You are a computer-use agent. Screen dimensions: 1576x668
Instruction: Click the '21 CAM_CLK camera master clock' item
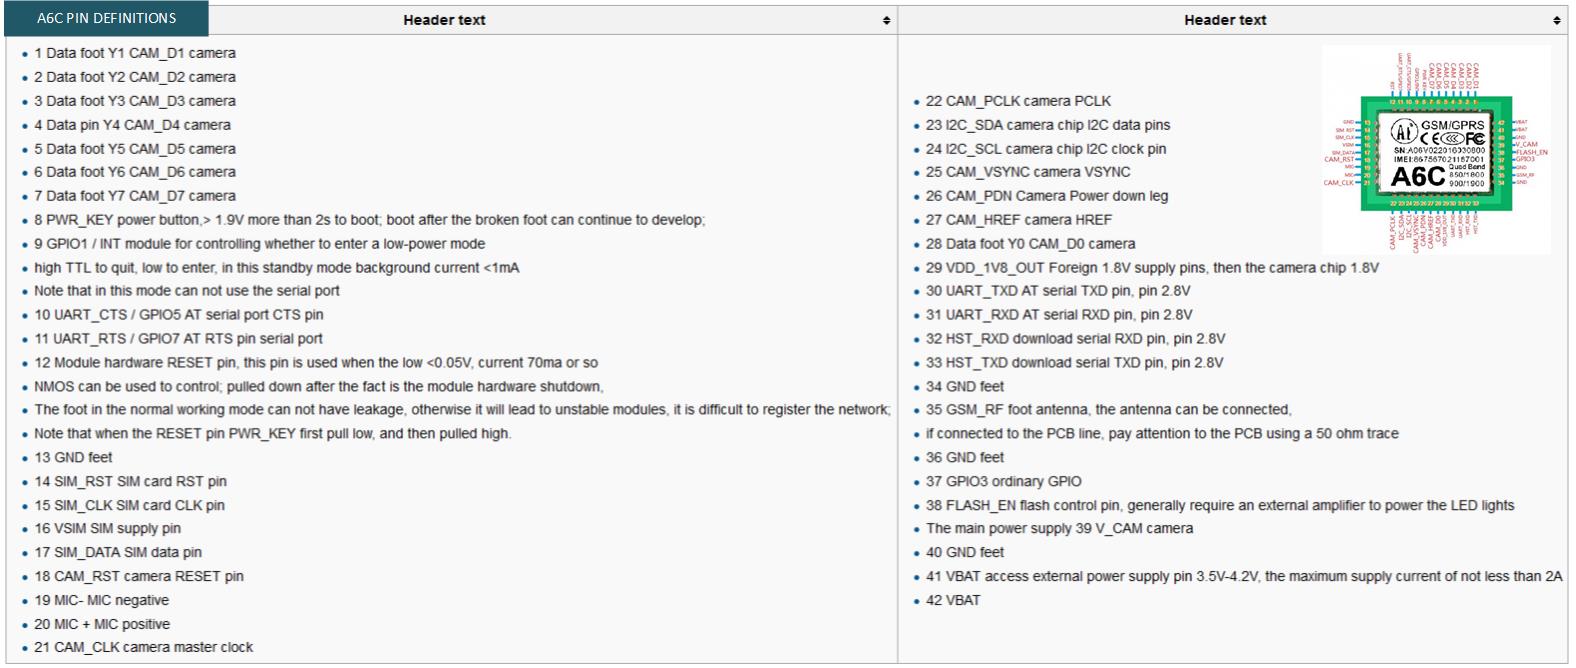tap(144, 648)
